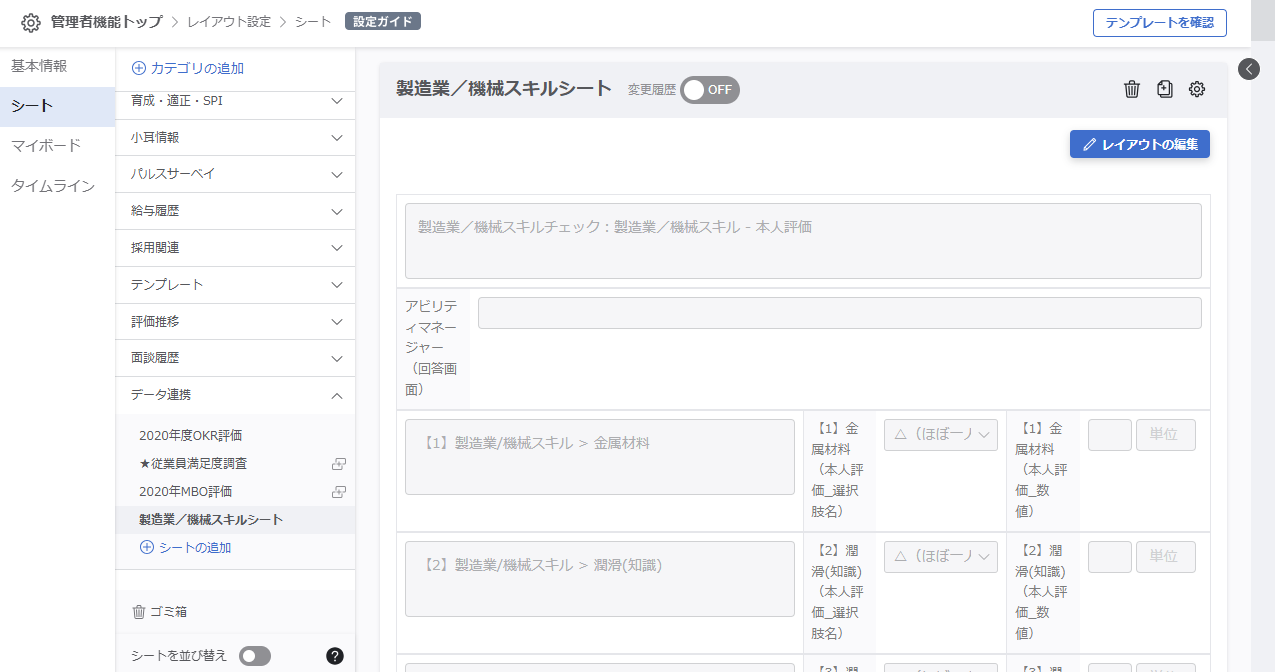Select the 2020年度OKR評価 sheet
Screen dimensions: 1275x672
pyautogui.click(x=191, y=436)
